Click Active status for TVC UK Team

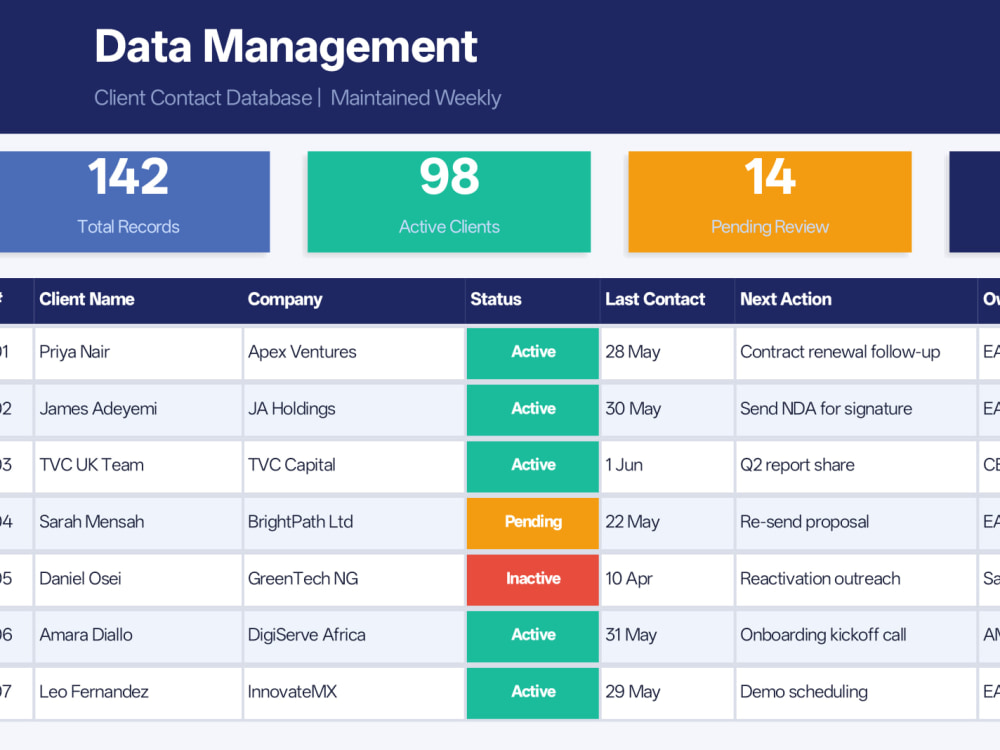(533, 466)
